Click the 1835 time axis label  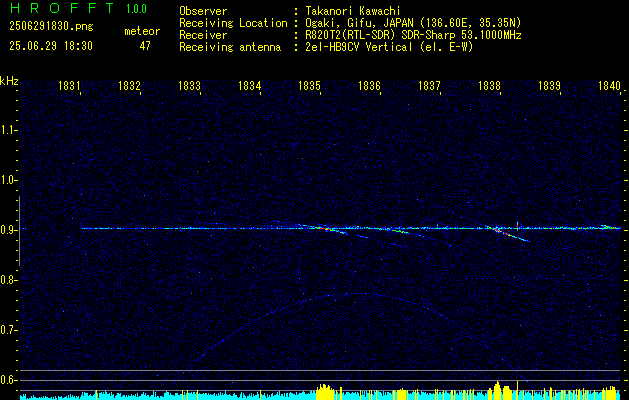point(309,85)
